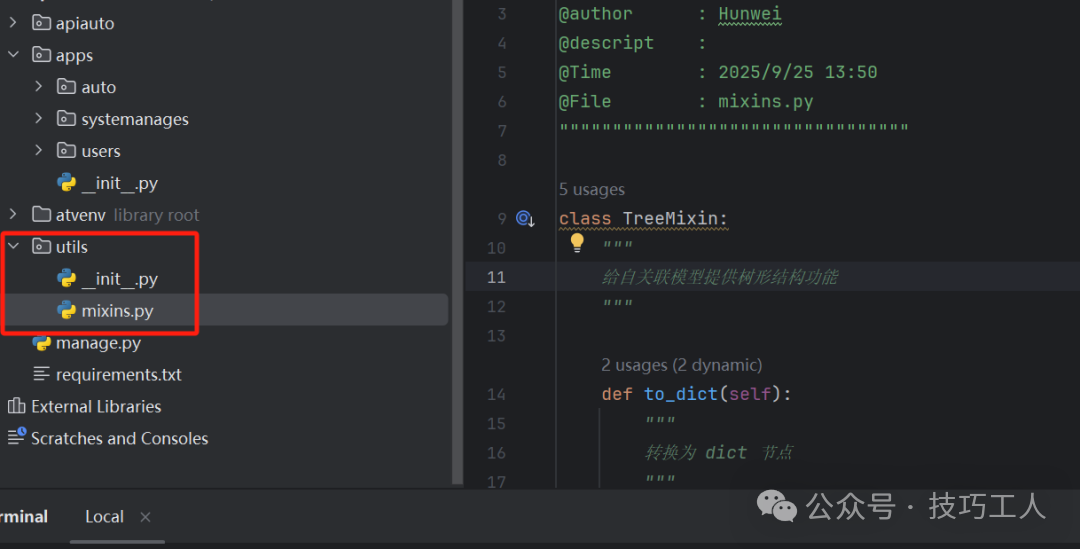The image size is (1080, 549).
Task: Expand the systemanages folder chevron
Action: tap(39, 118)
